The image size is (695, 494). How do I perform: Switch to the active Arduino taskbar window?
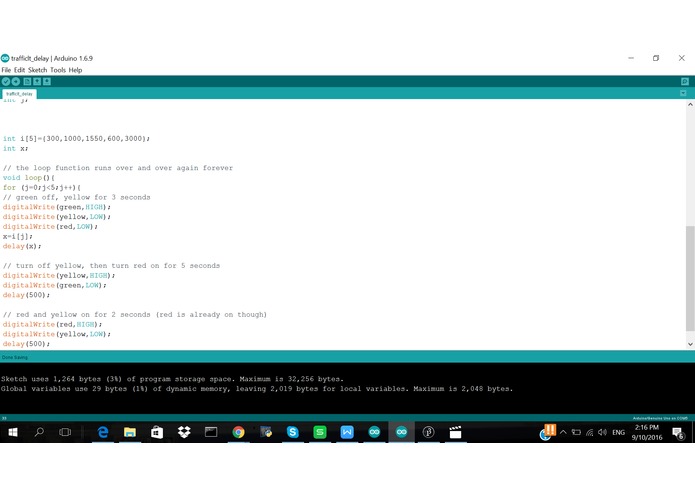pyautogui.click(x=402, y=432)
